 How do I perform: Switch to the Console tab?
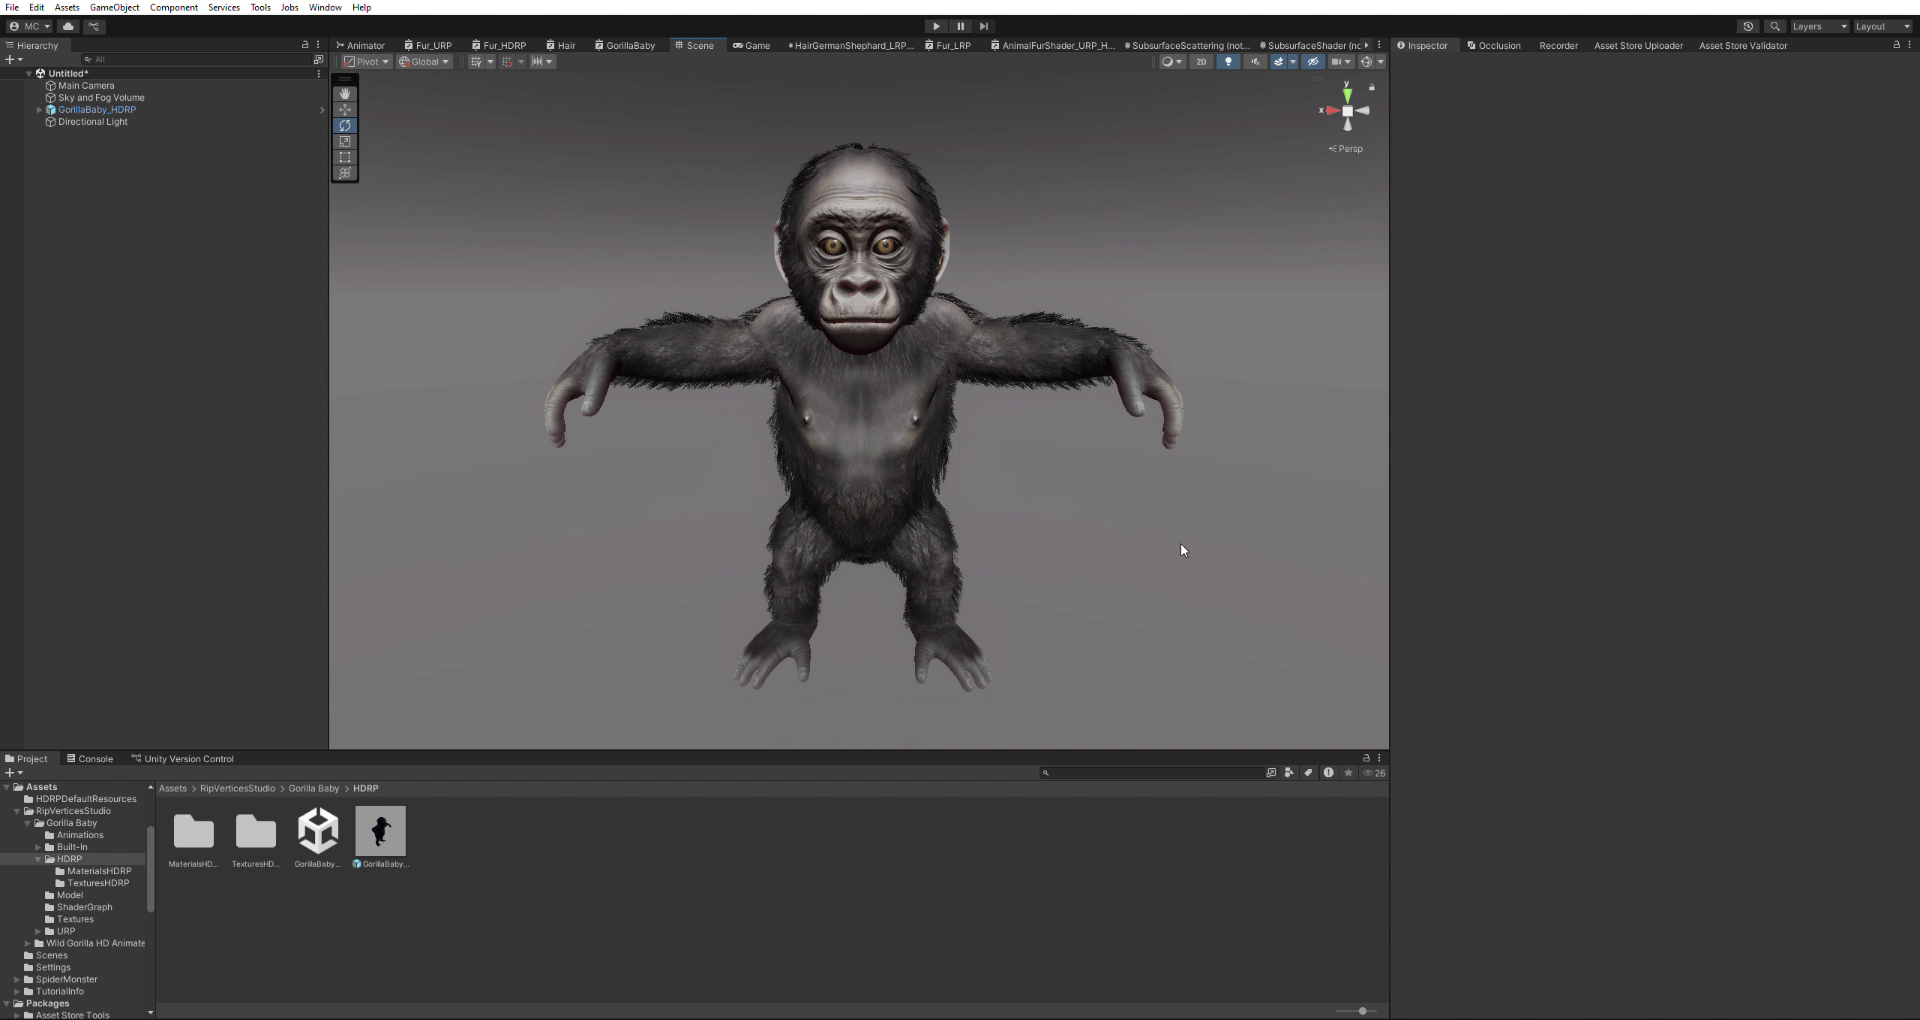[90, 759]
